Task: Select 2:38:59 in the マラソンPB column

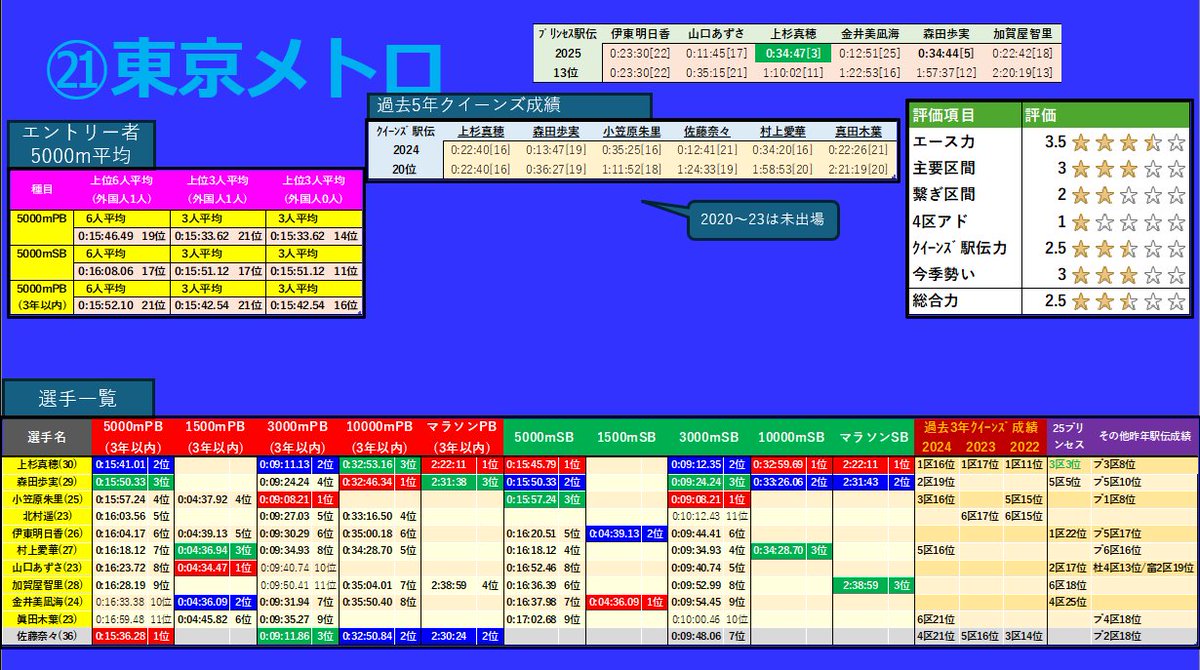Action: click(x=449, y=584)
